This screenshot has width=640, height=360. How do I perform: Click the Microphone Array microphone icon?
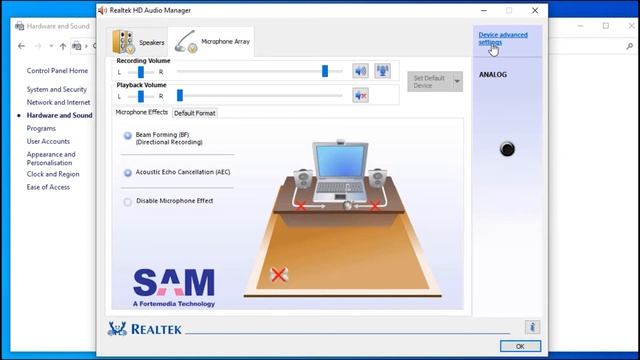186,42
